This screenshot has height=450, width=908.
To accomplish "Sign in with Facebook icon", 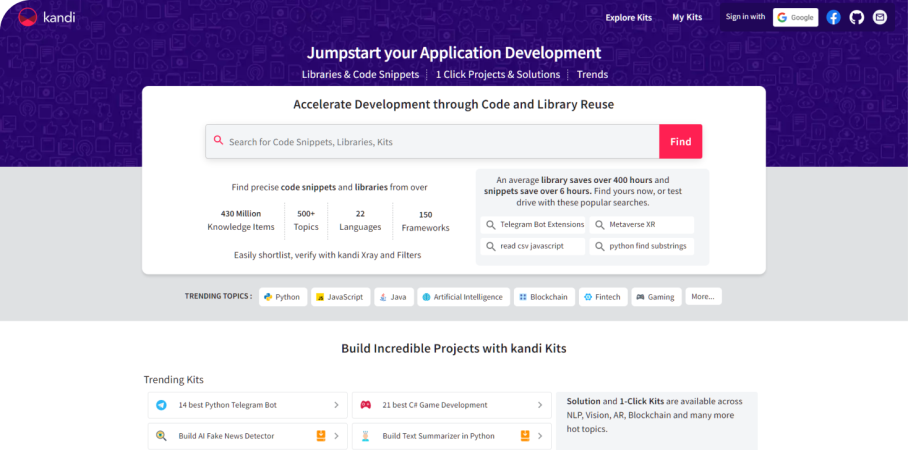I will [x=833, y=17].
